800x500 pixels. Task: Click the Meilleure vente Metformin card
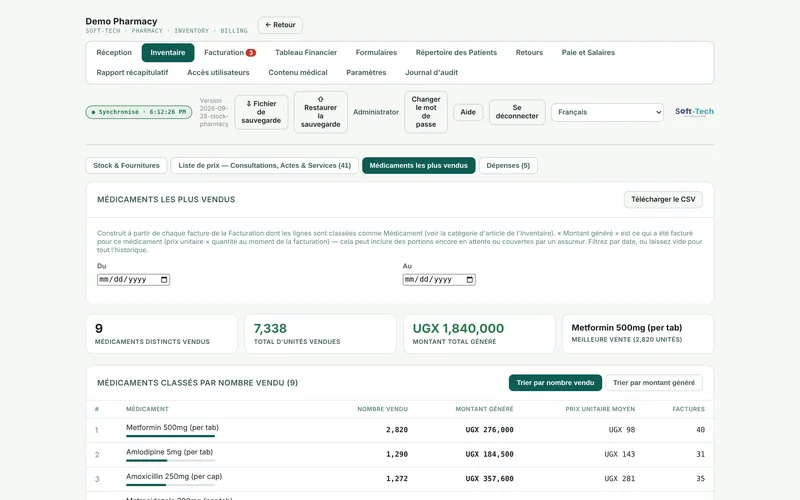pos(638,334)
